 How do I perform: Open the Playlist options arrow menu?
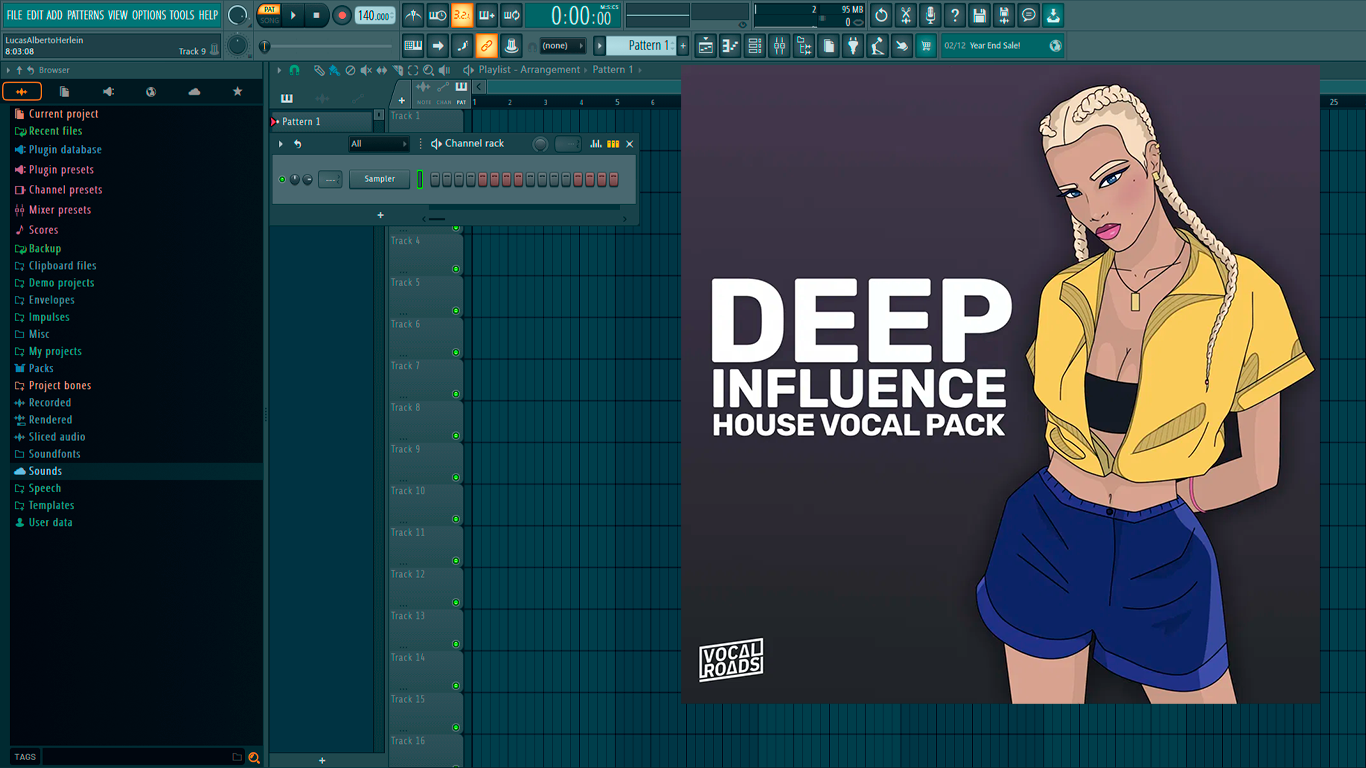click(x=280, y=70)
